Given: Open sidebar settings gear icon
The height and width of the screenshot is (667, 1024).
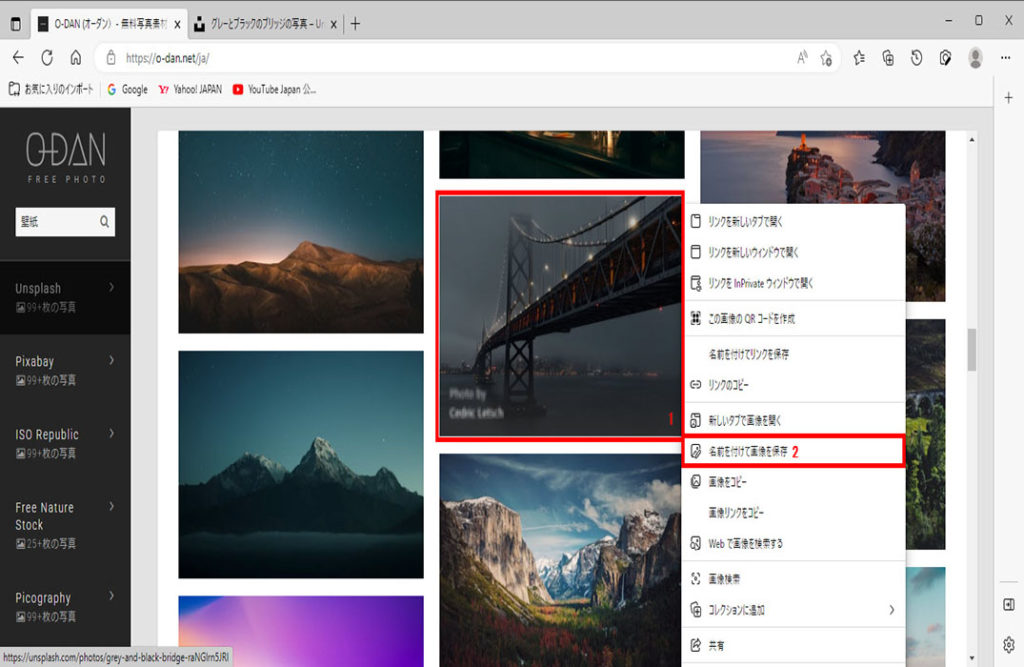Looking at the screenshot, I should point(1008,643).
